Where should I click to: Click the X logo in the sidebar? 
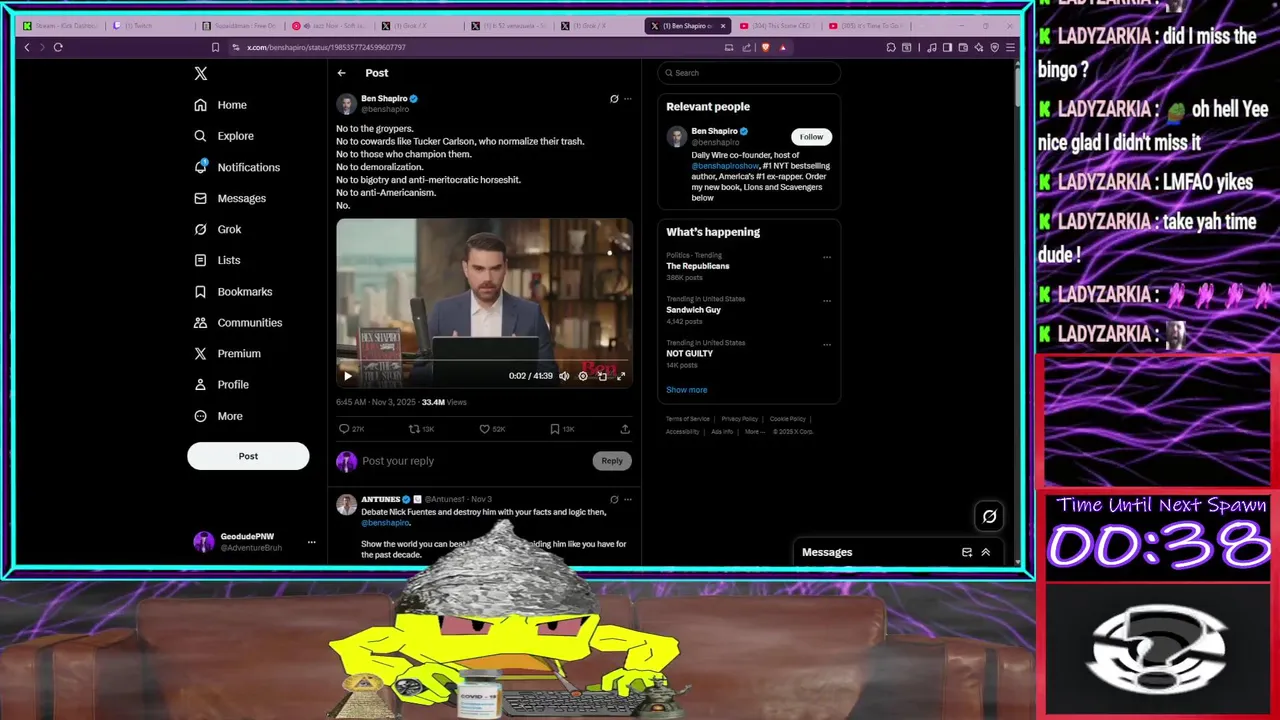click(x=201, y=73)
